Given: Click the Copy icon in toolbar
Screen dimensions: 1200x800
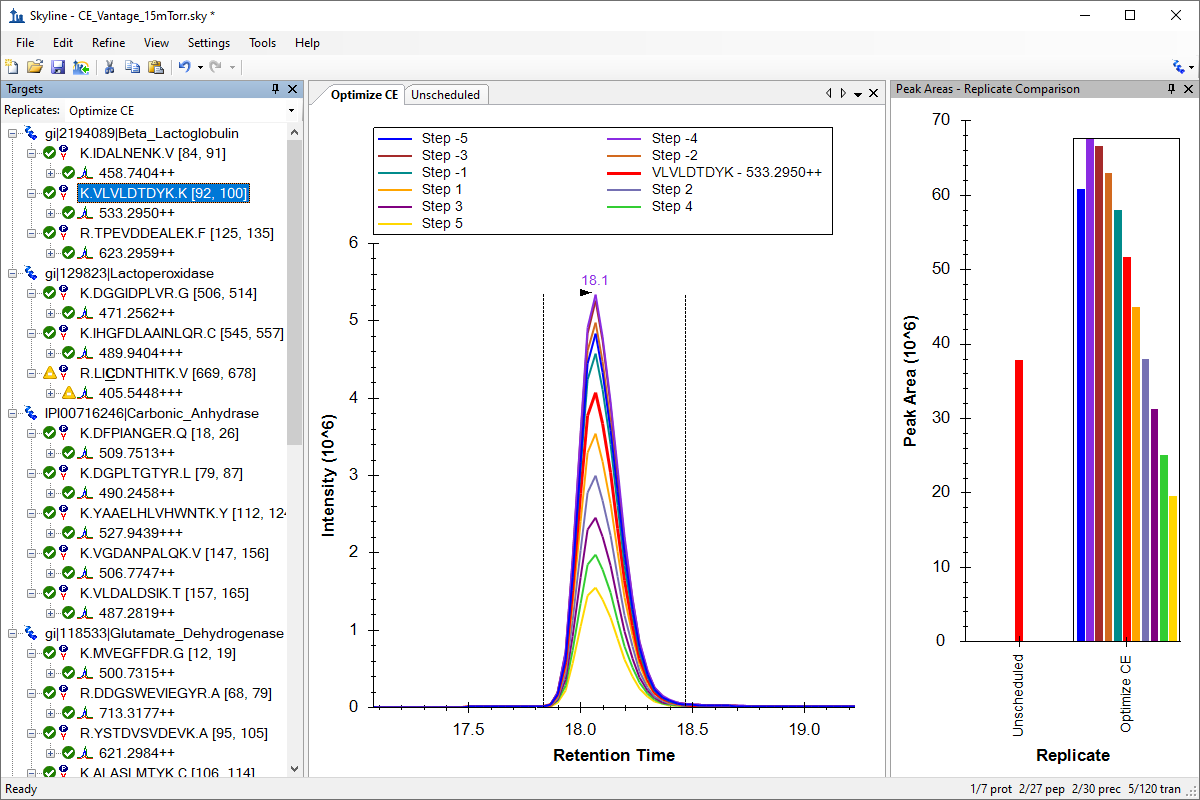Looking at the screenshot, I should pyautogui.click(x=132, y=67).
